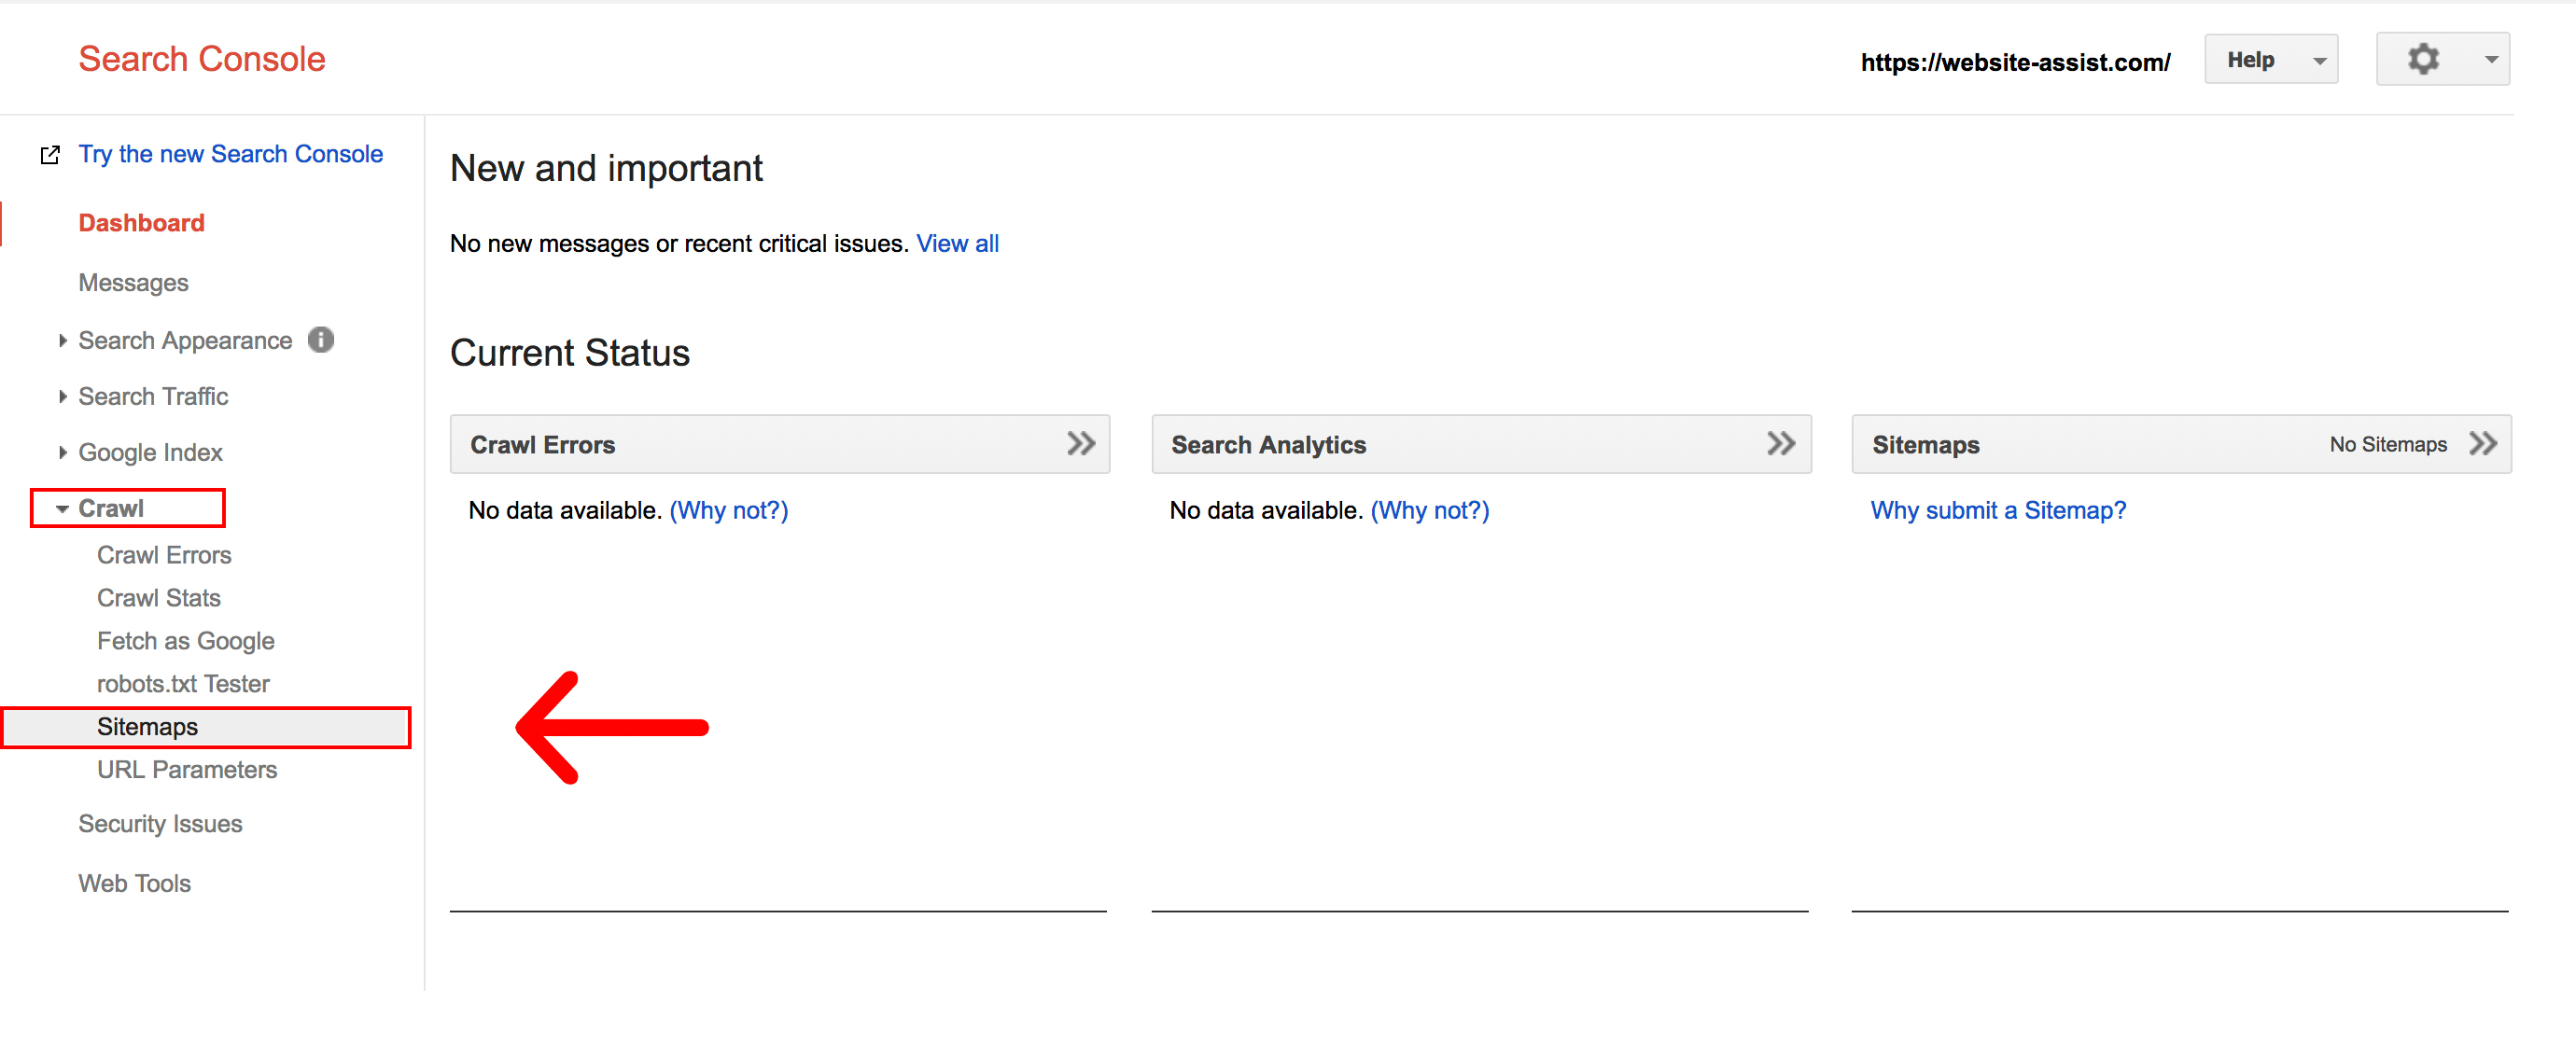
Task: Open Sitemaps in the sidebar
Action: click(x=147, y=726)
